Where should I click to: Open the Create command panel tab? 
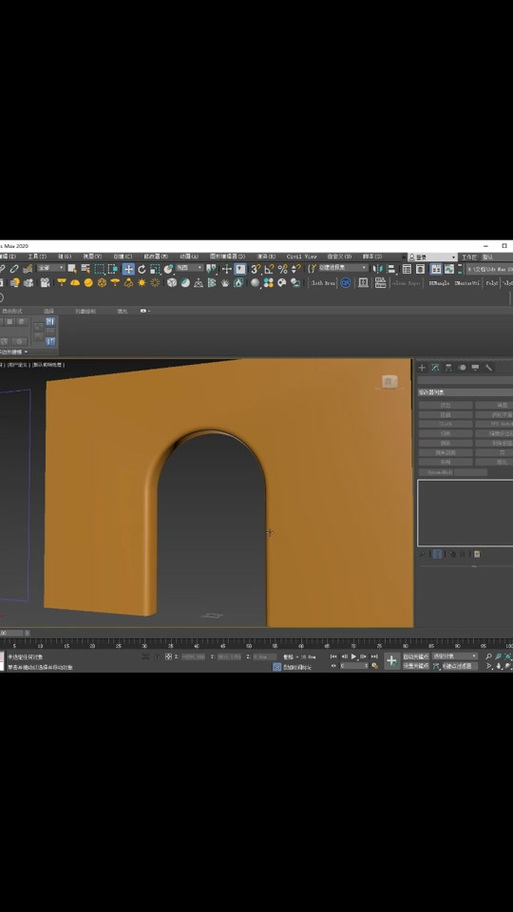click(422, 368)
